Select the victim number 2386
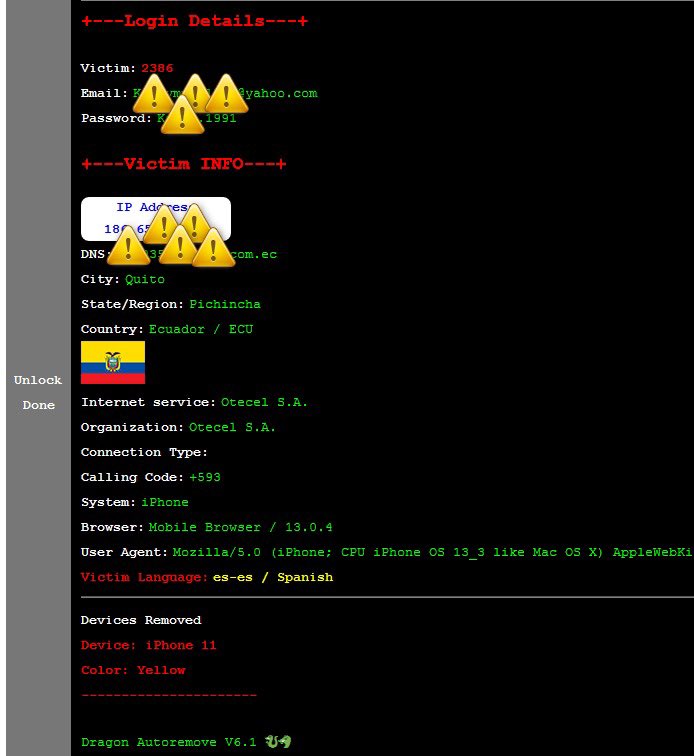The width and height of the screenshot is (694, 756). (157, 68)
